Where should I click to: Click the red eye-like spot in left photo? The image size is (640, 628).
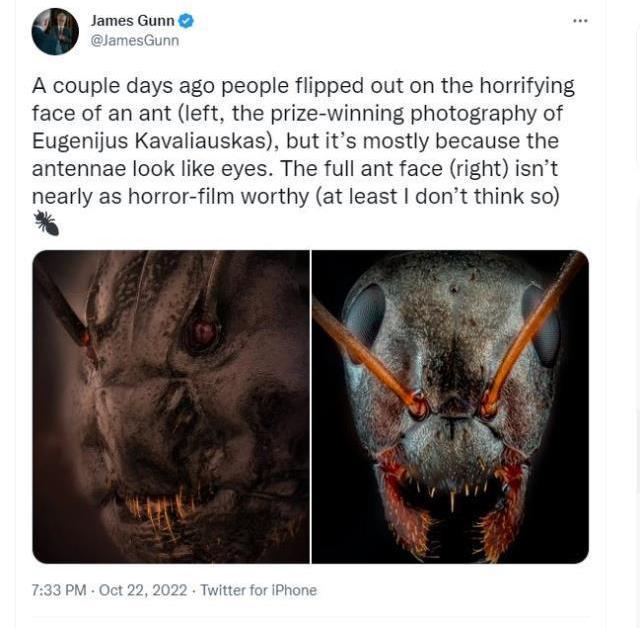[204, 332]
